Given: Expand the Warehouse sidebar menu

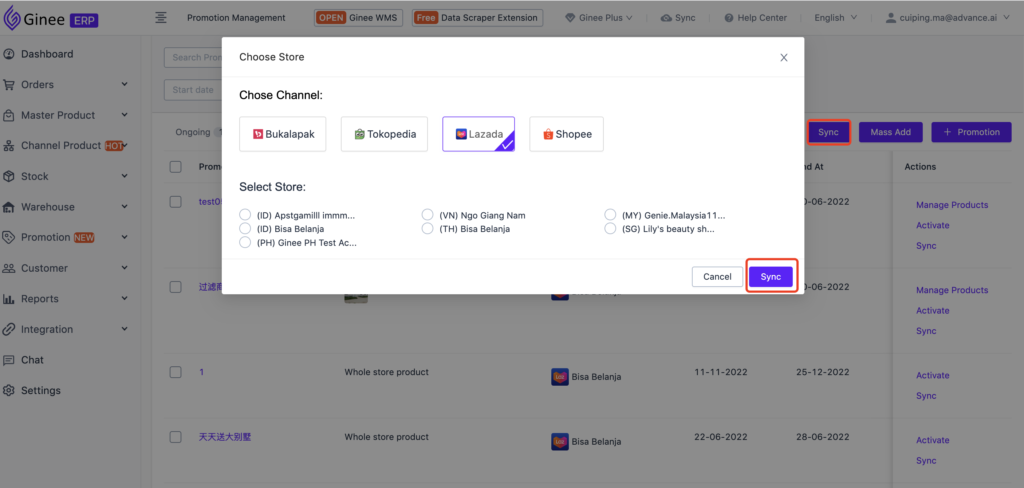Looking at the screenshot, I should 125,207.
